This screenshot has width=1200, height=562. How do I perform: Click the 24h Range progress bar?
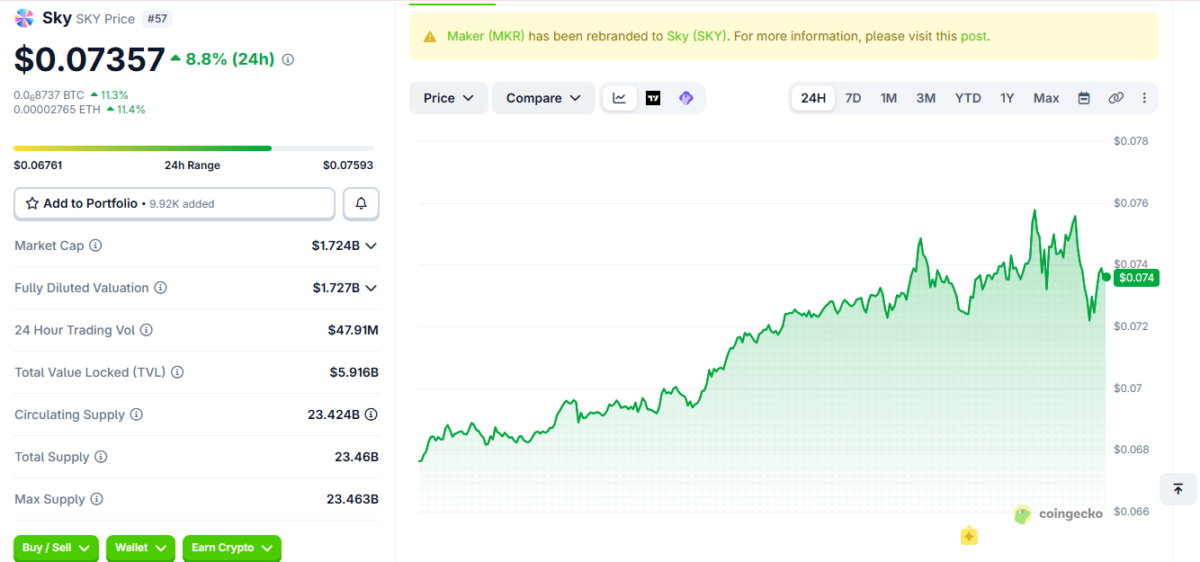coord(194,148)
